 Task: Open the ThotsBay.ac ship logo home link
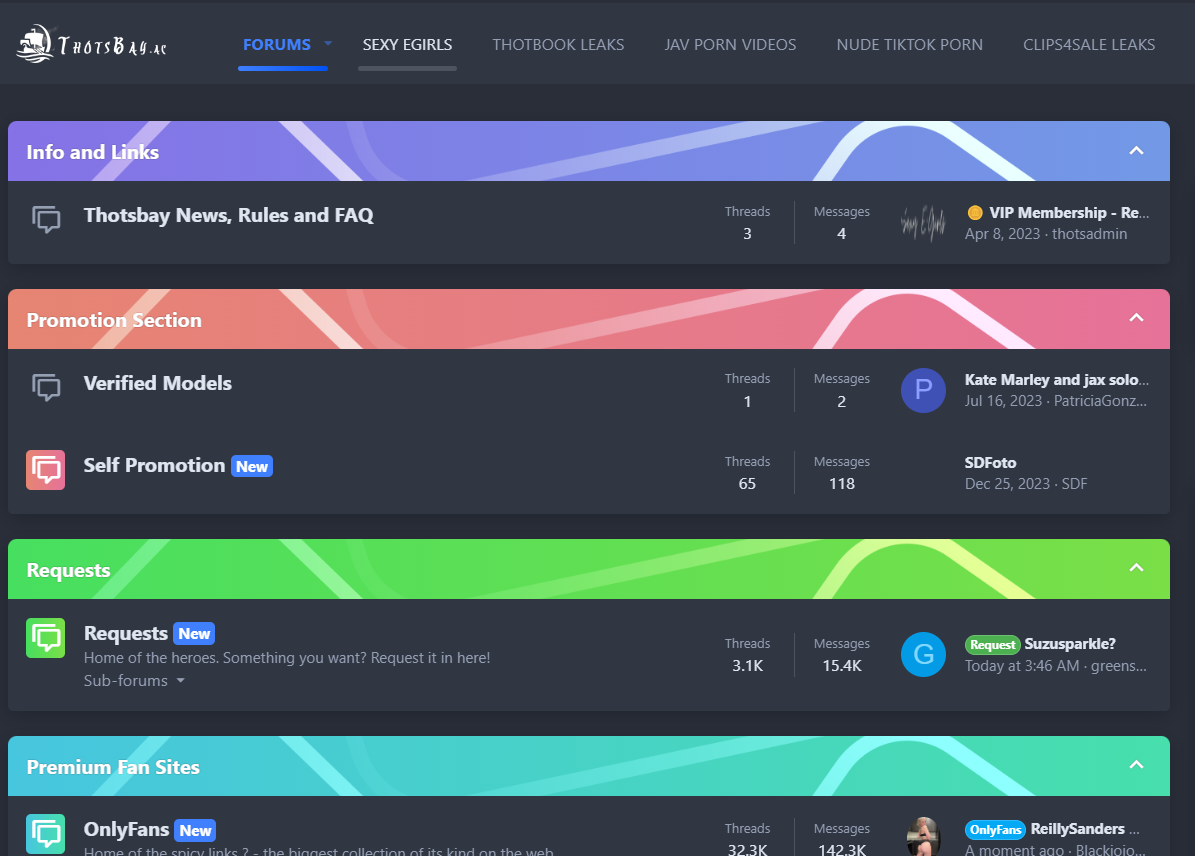point(91,43)
